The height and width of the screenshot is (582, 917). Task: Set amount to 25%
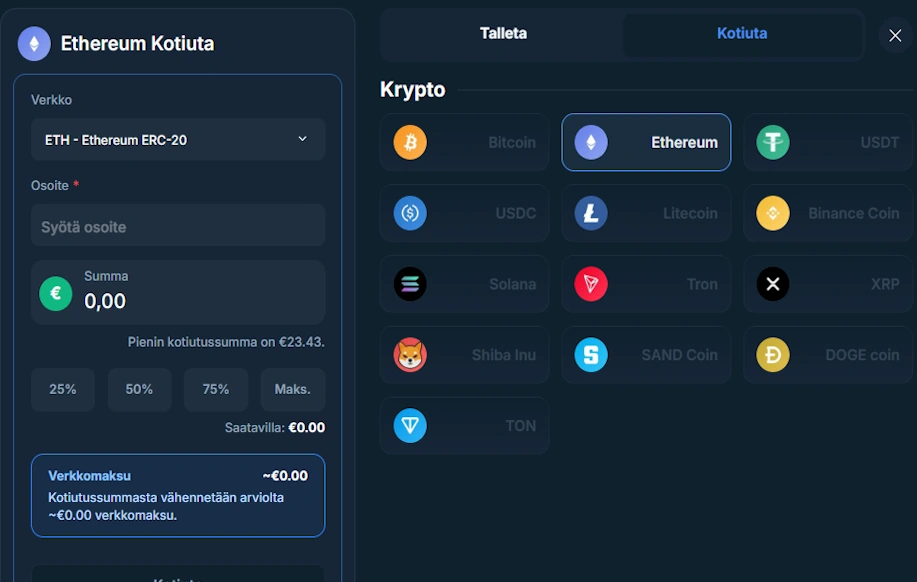pyautogui.click(x=63, y=390)
